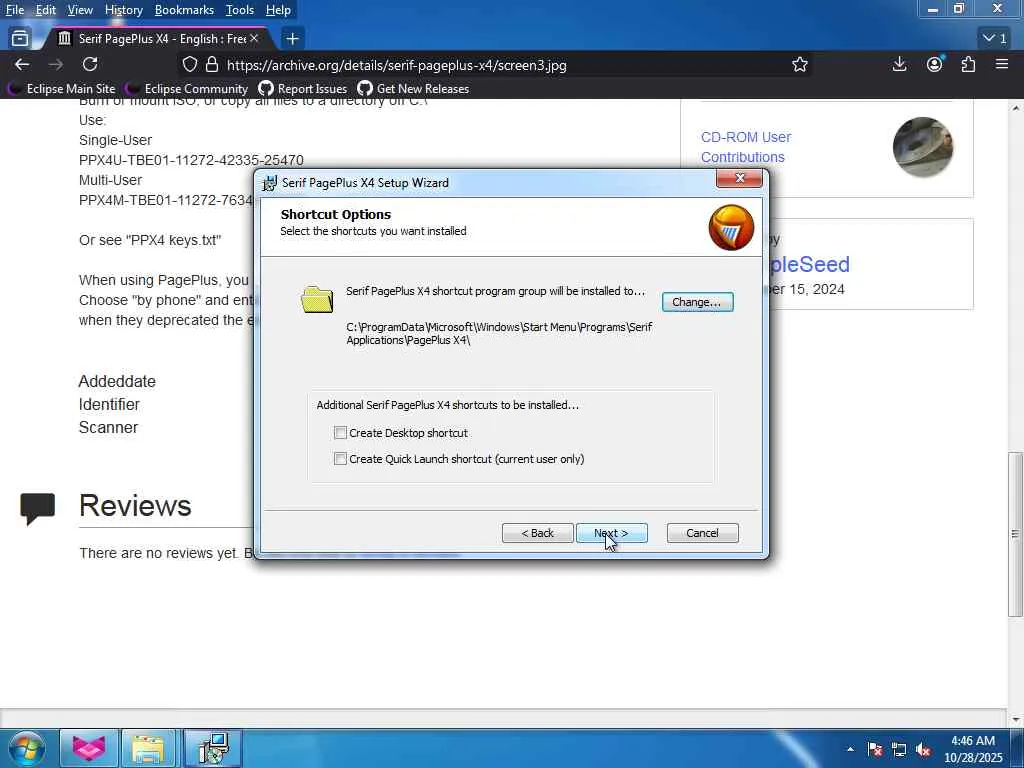Bookmark this page with the star icon

coord(800,65)
